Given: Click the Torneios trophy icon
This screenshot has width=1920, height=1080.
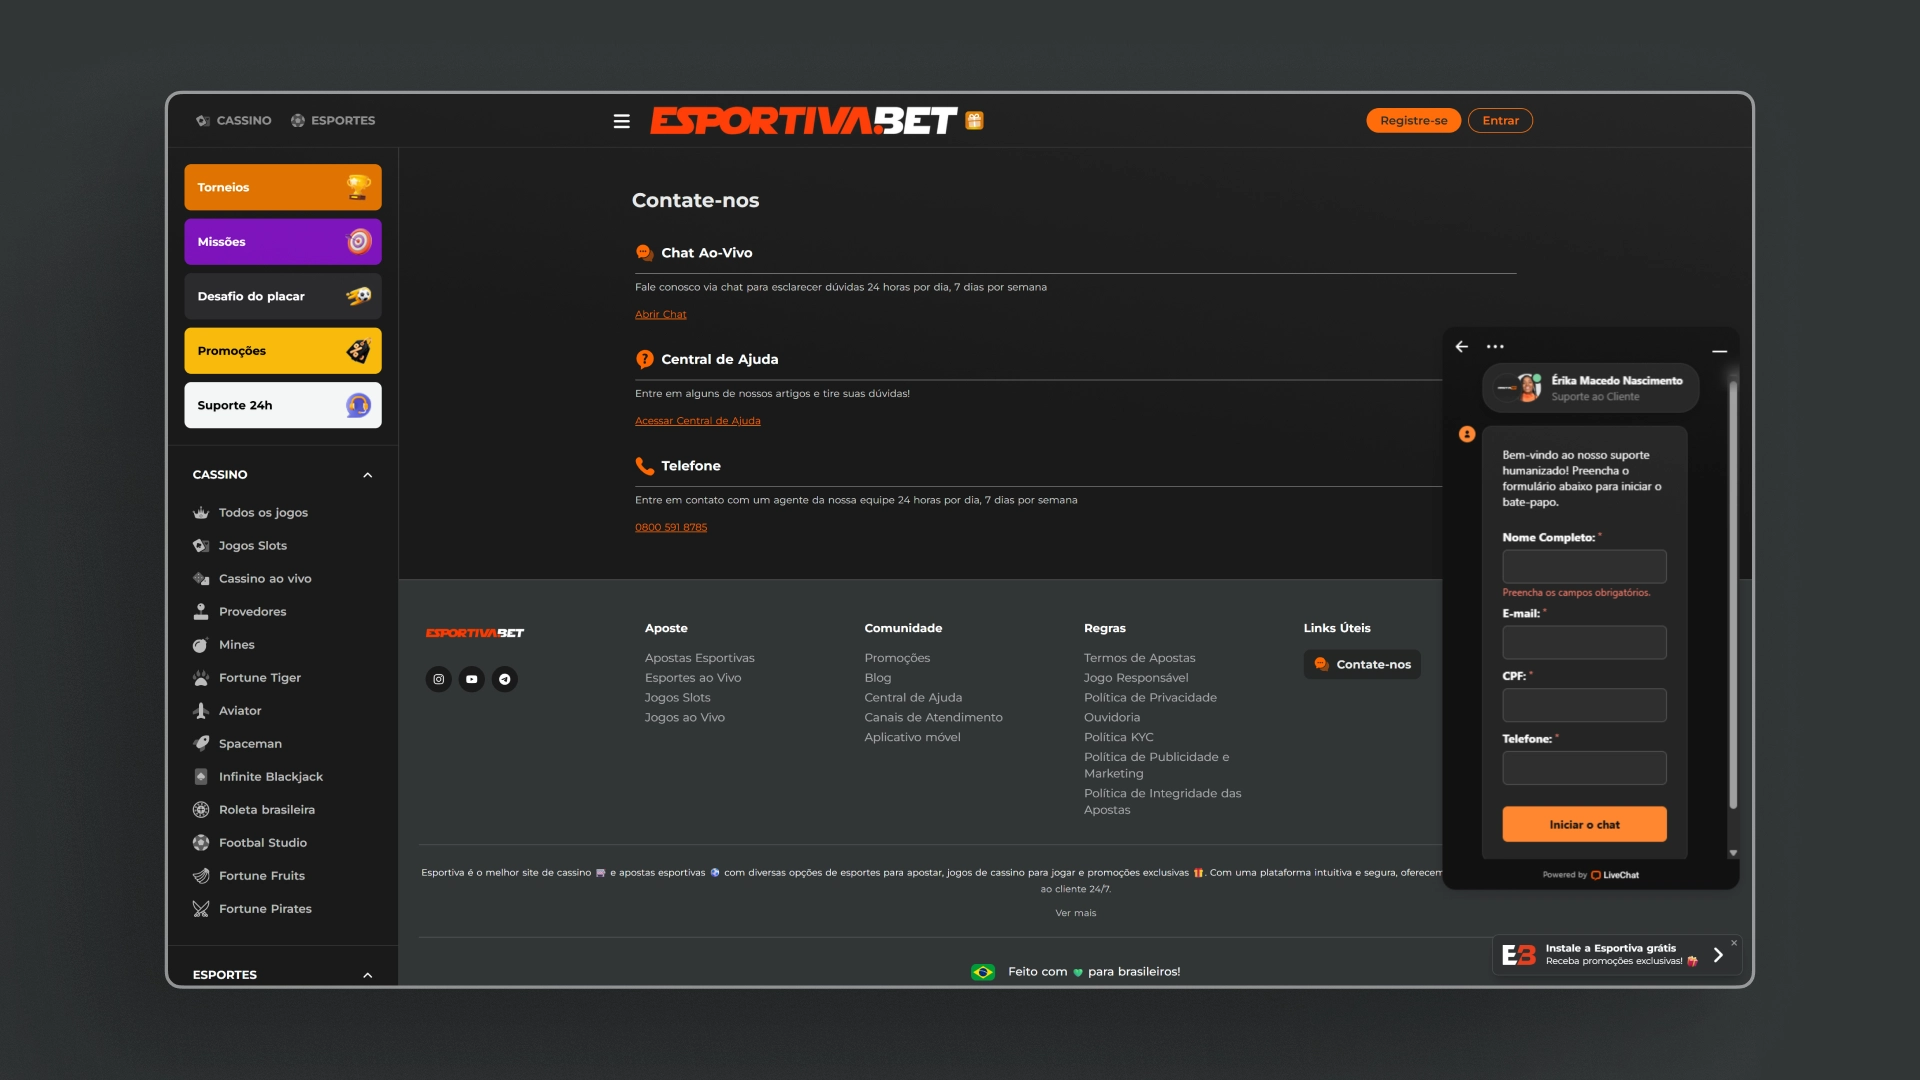Looking at the screenshot, I should pos(358,187).
